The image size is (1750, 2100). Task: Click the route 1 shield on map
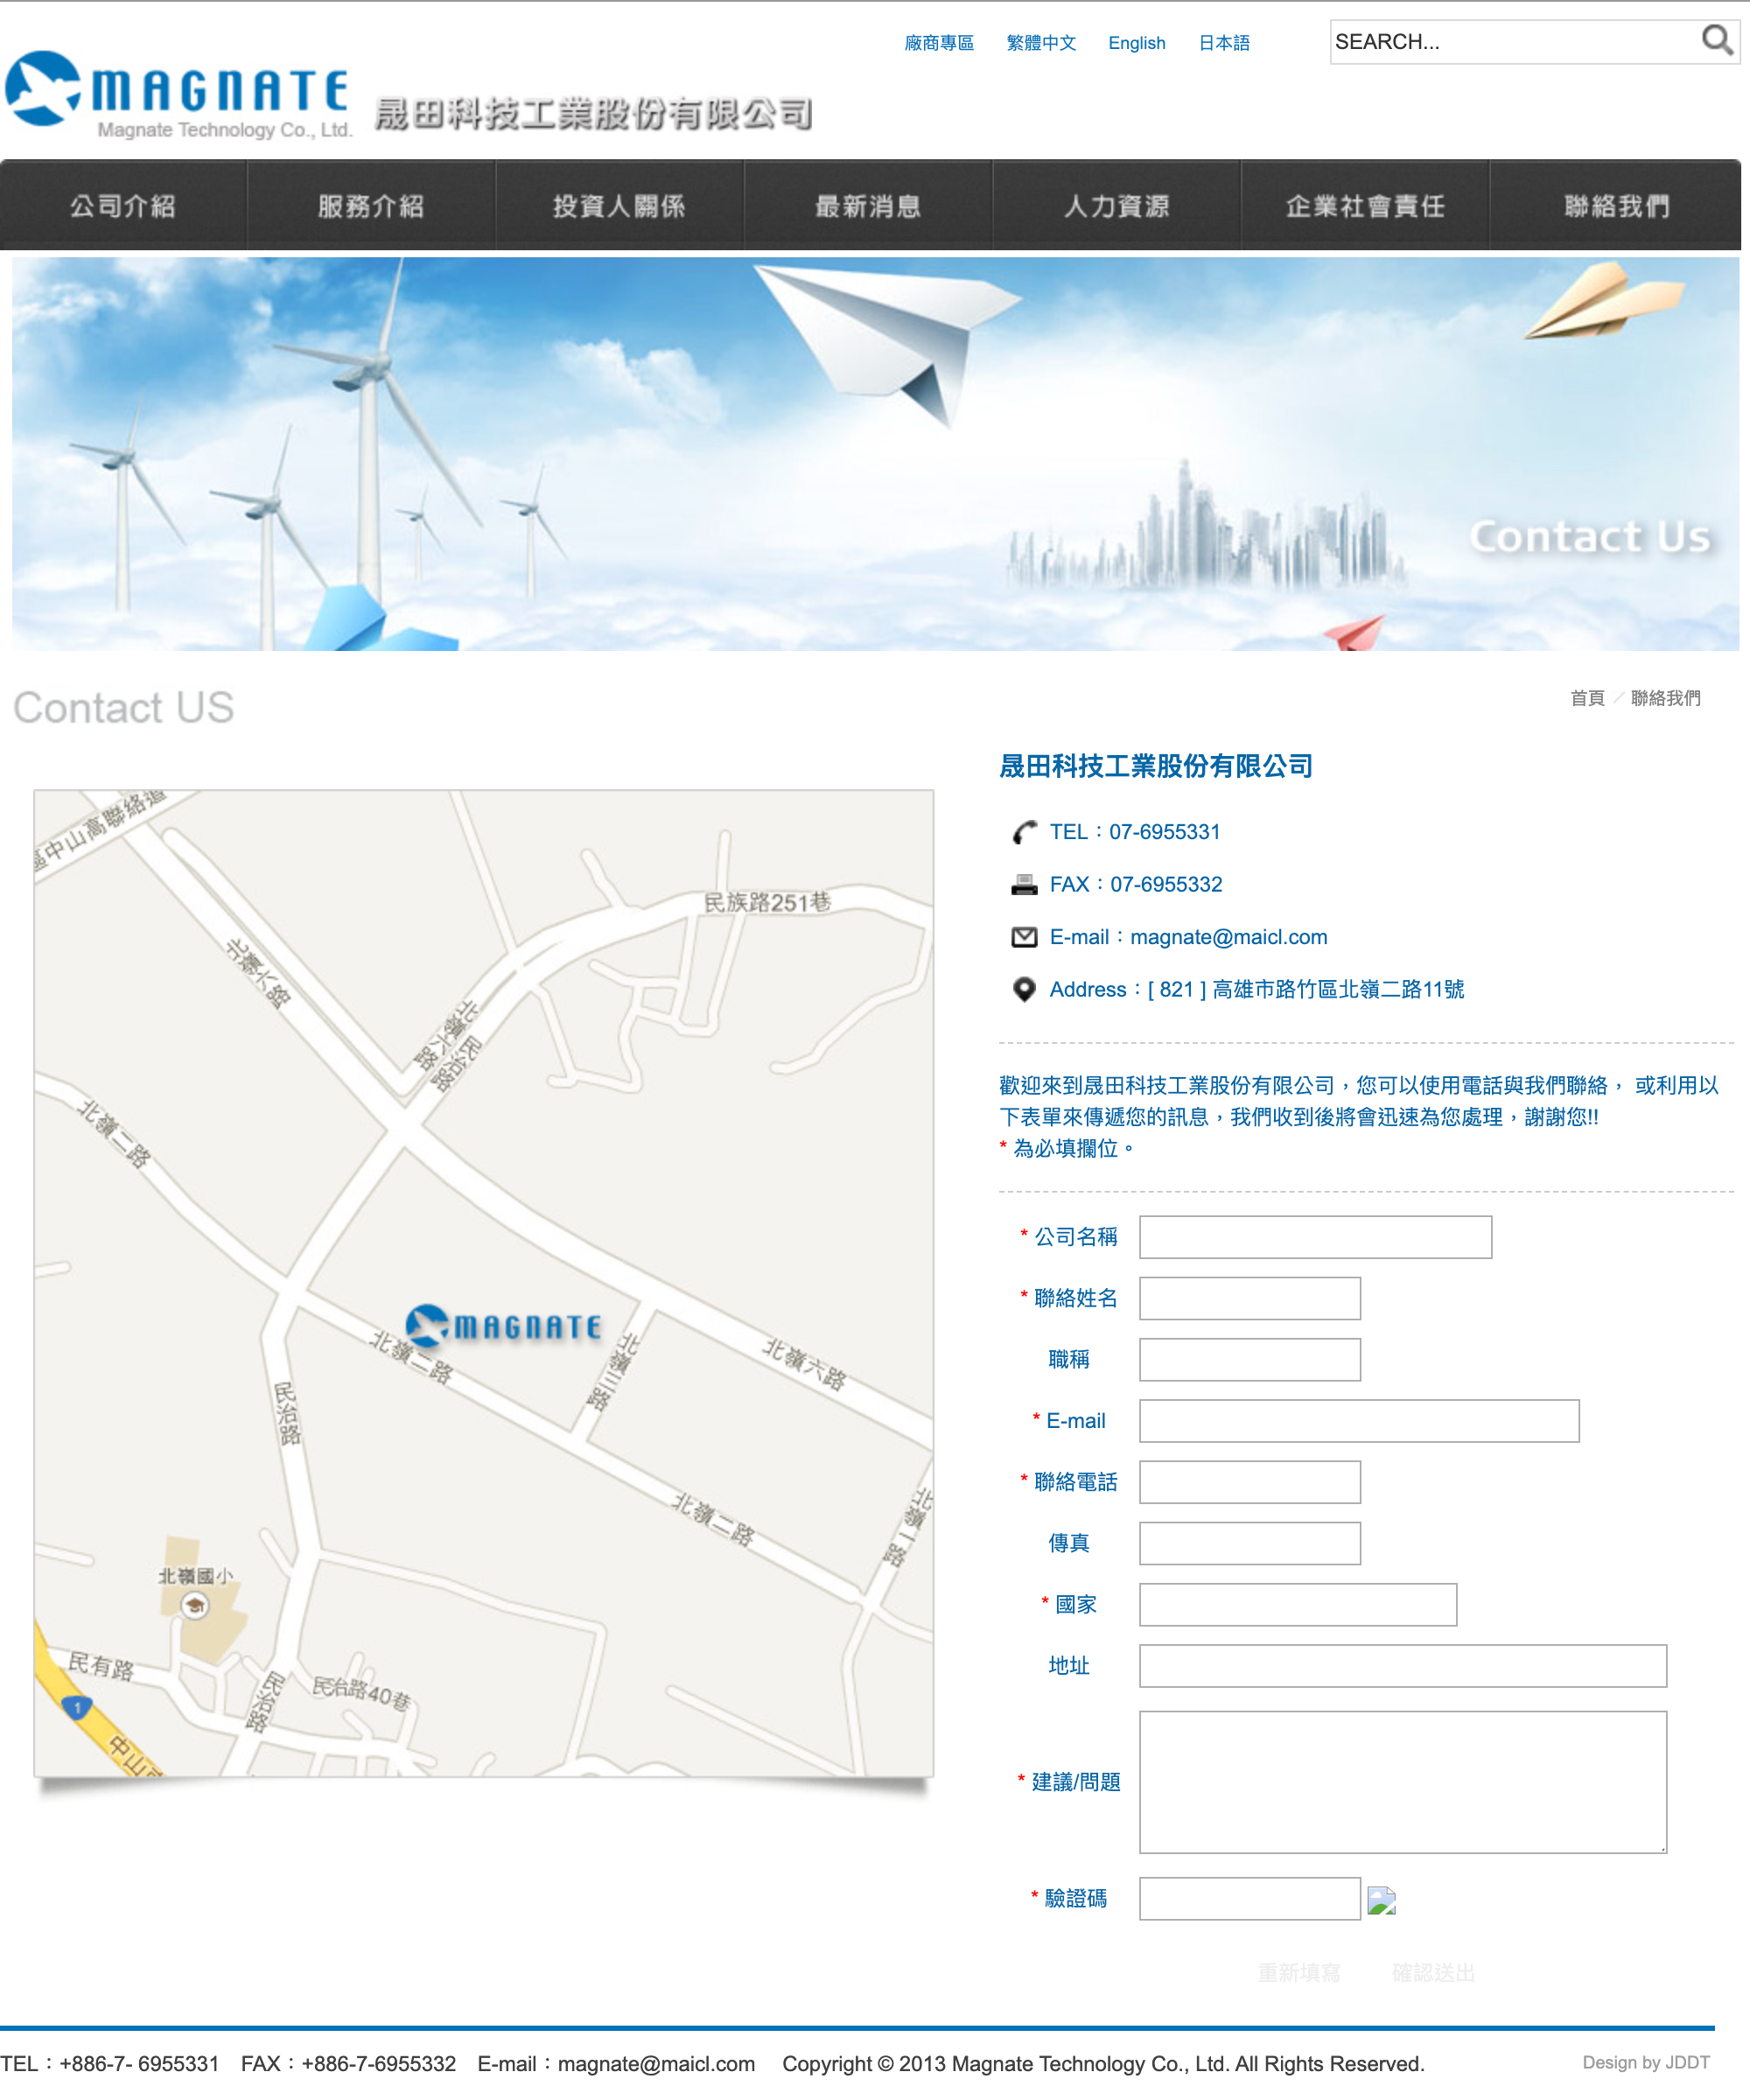[77, 1708]
